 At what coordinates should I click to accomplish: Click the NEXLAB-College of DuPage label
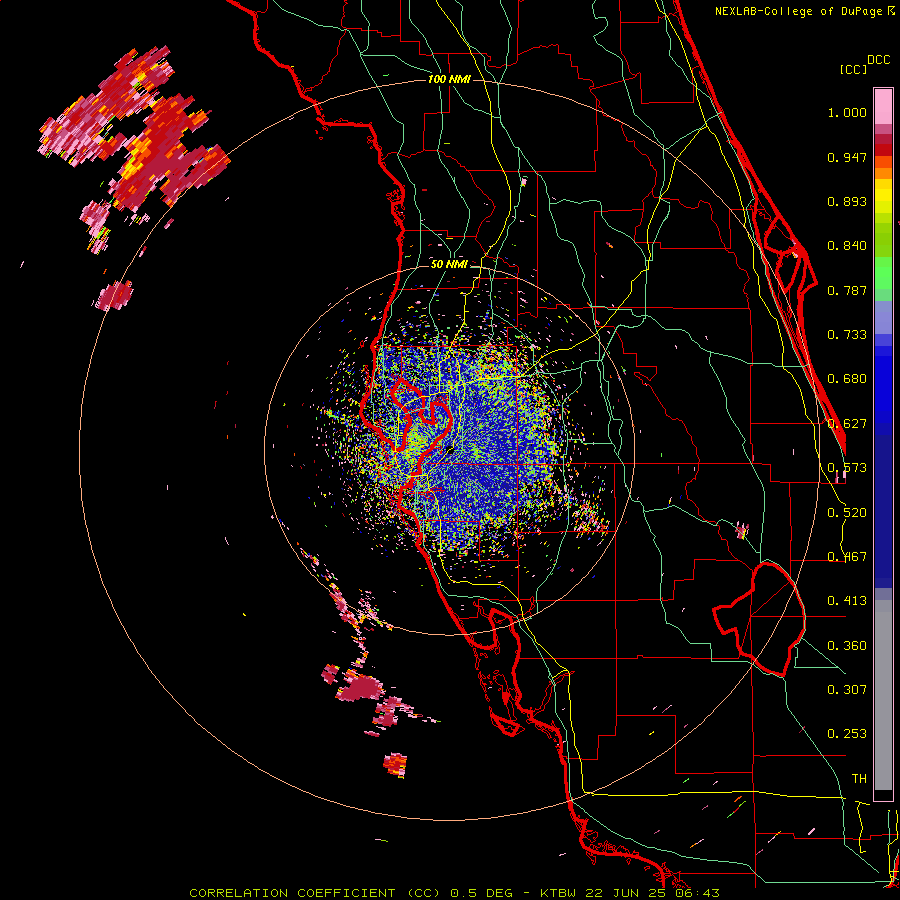[x=798, y=11]
